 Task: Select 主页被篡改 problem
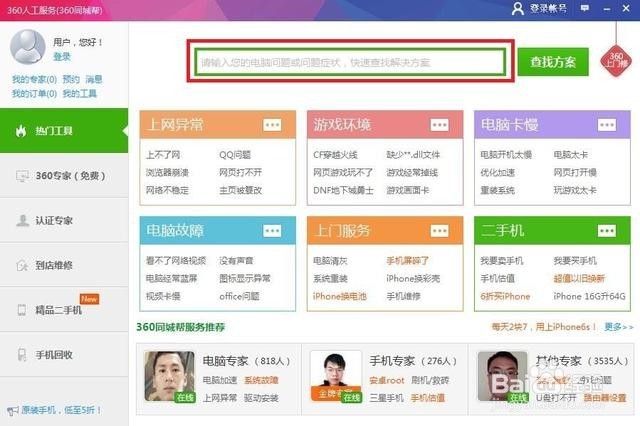click(241, 190)
